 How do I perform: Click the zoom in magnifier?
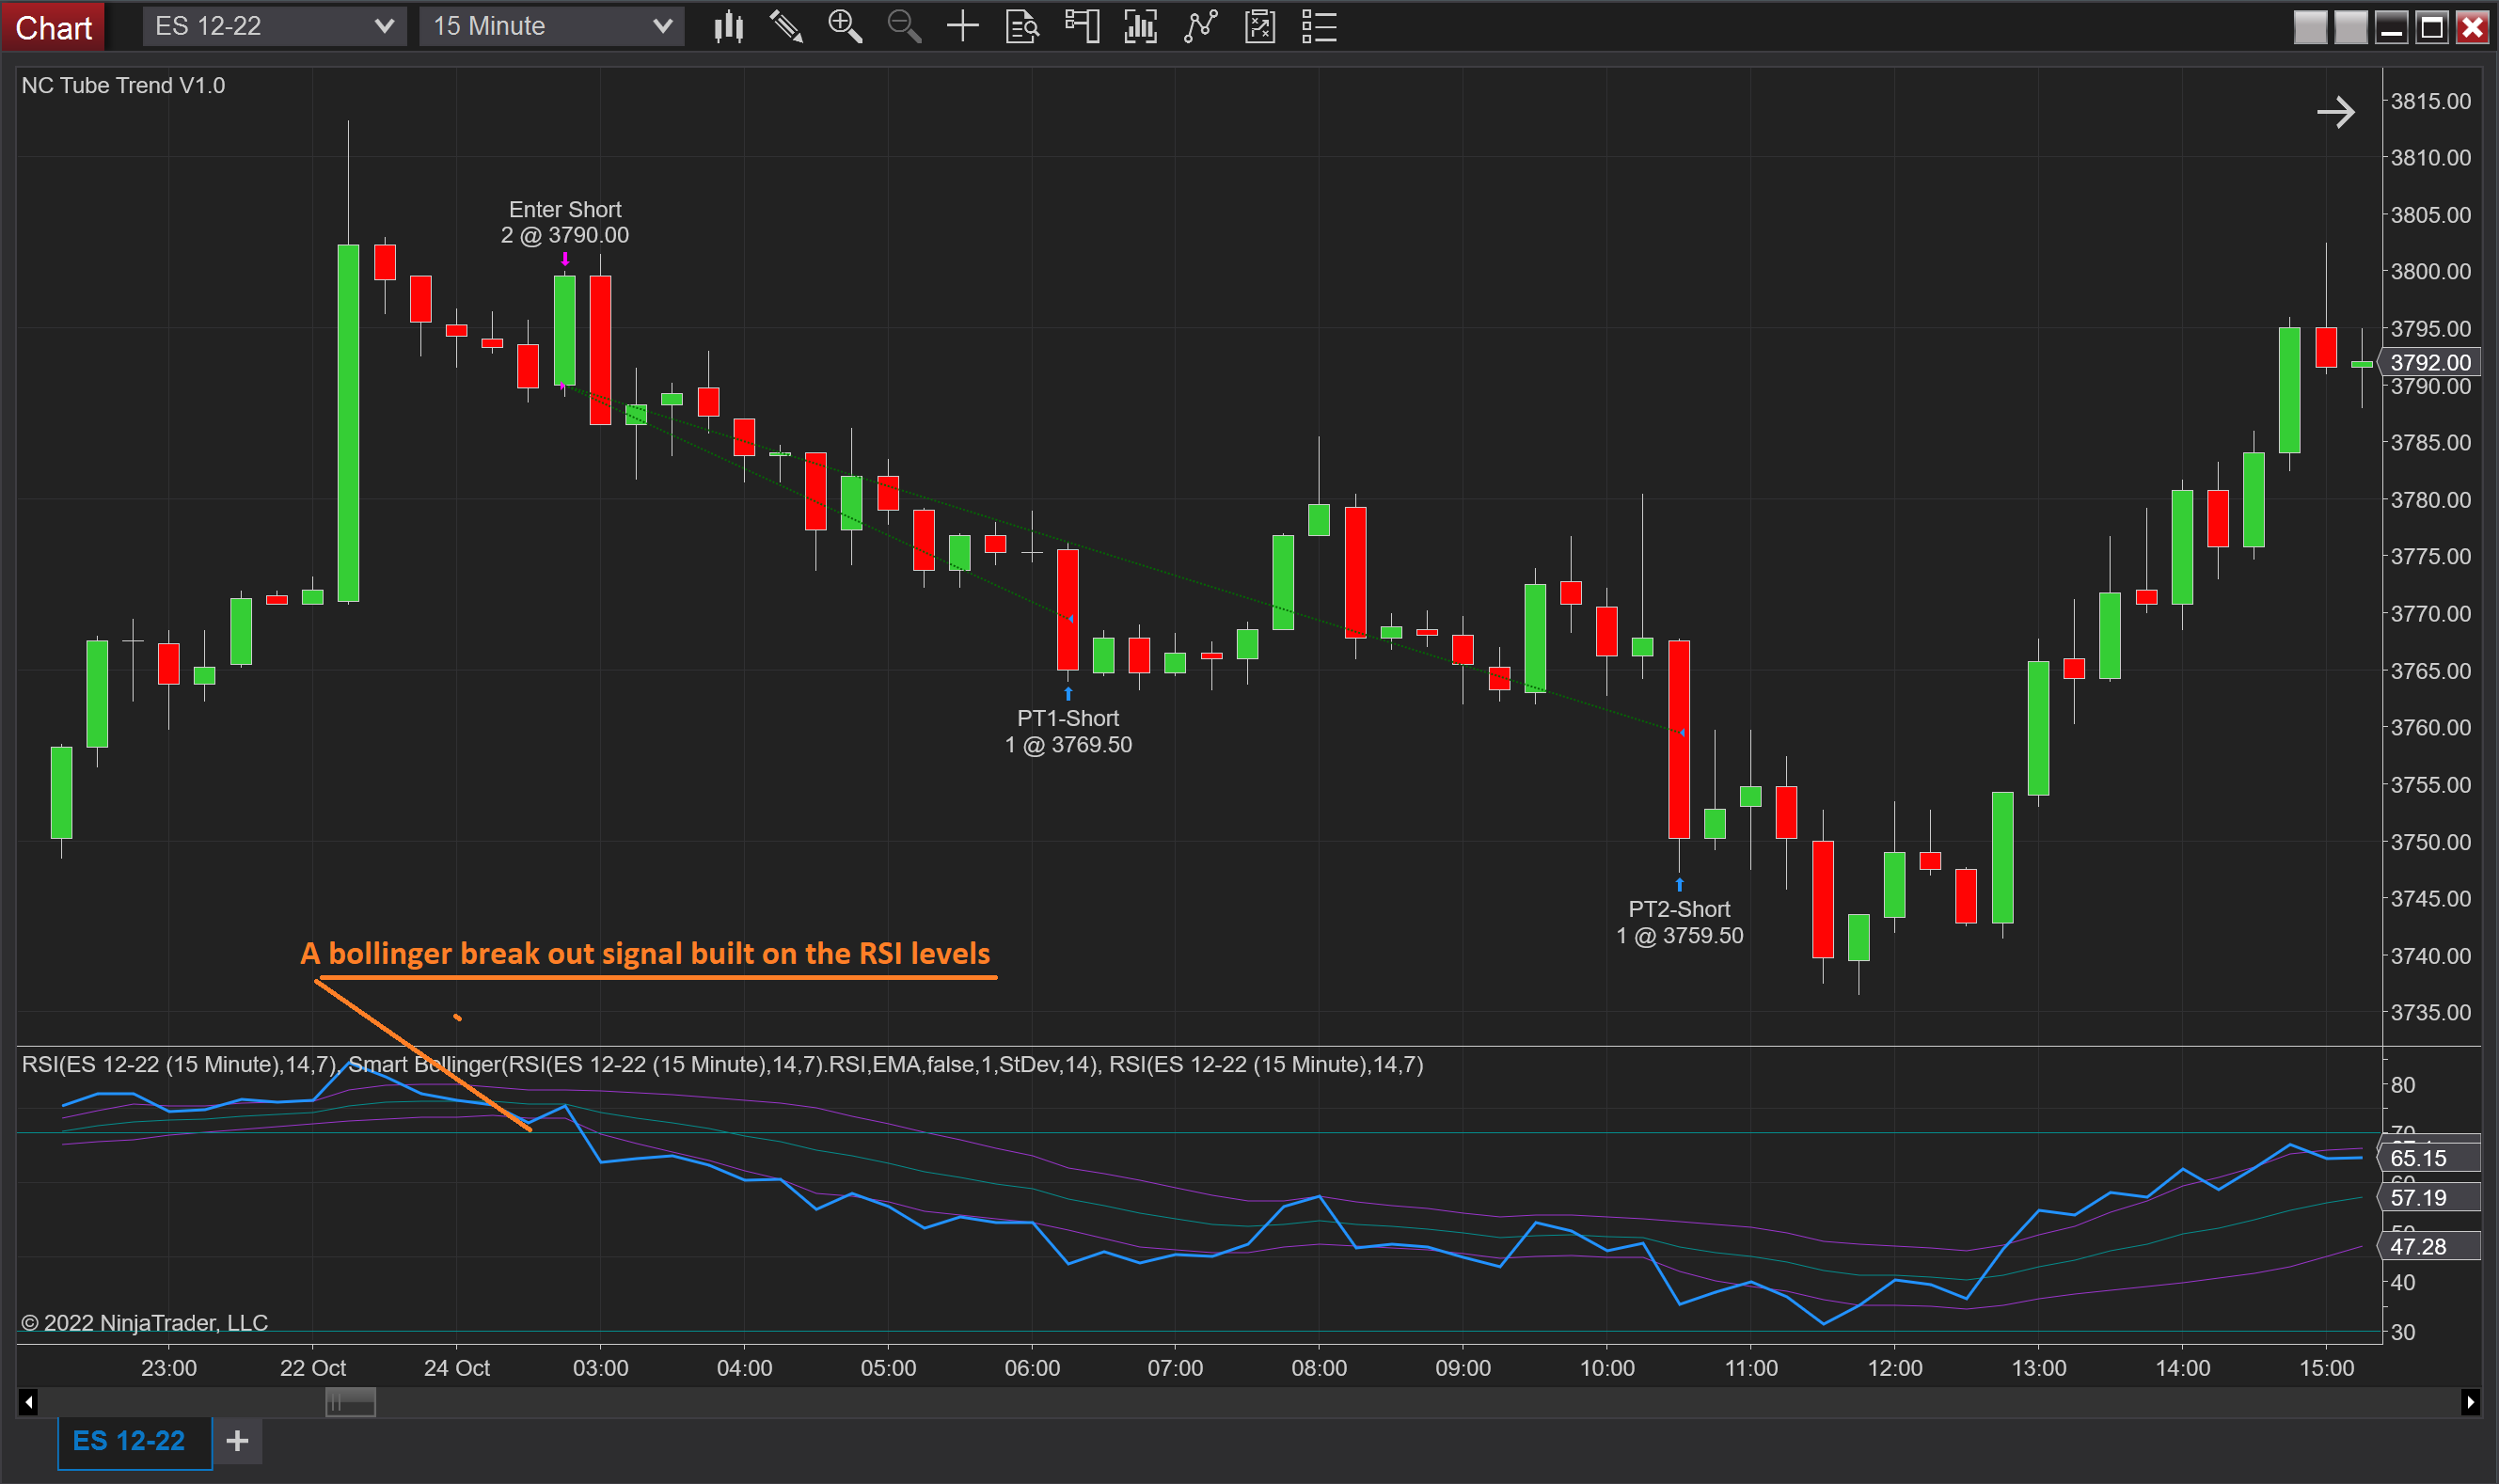(x=845, y=27)
